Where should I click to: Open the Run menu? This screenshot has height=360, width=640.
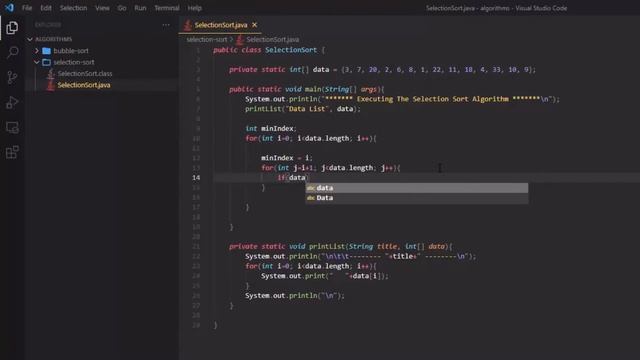click(x=140, y=8)
